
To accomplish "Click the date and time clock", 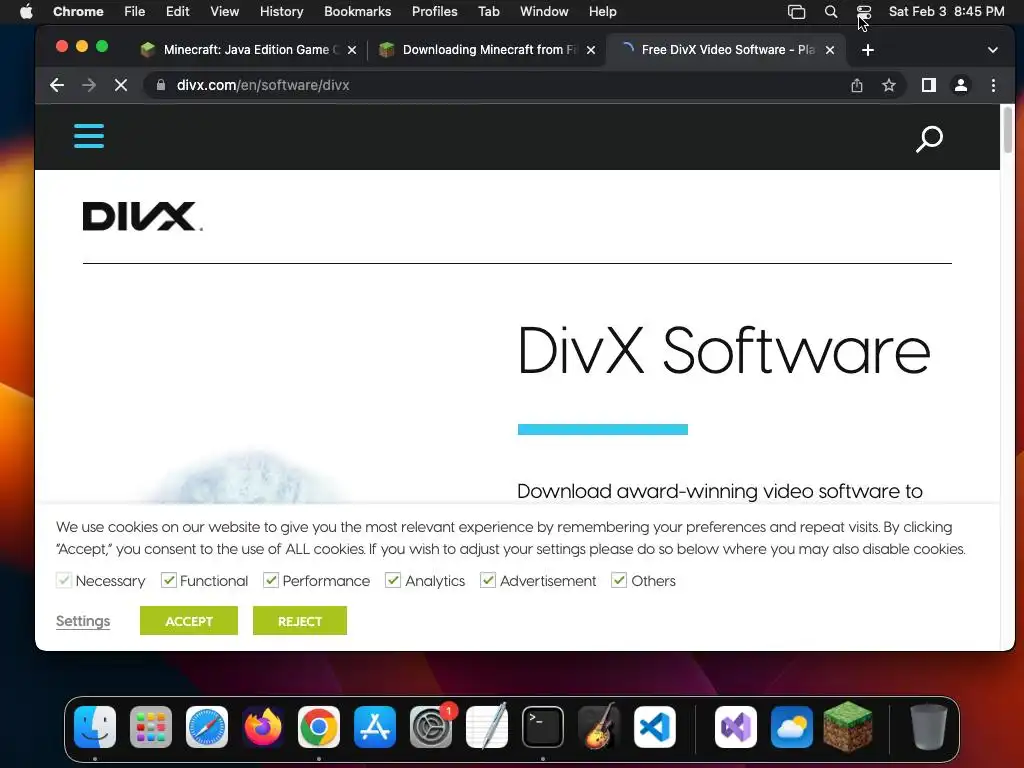I will [946, 12].
